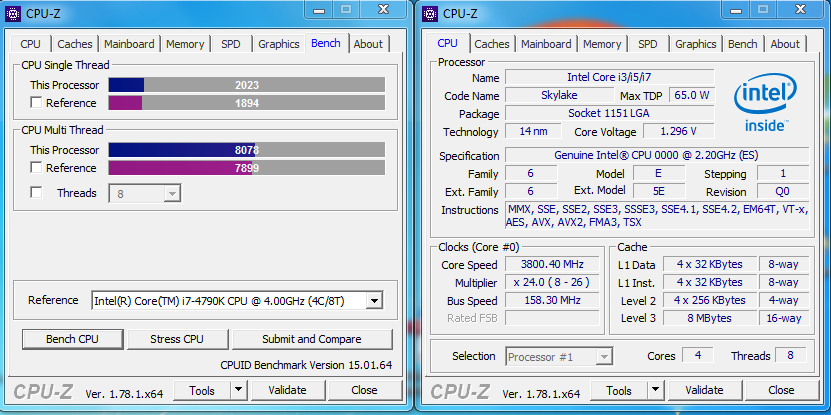Click Instructions list text

[x=657, y=216]
